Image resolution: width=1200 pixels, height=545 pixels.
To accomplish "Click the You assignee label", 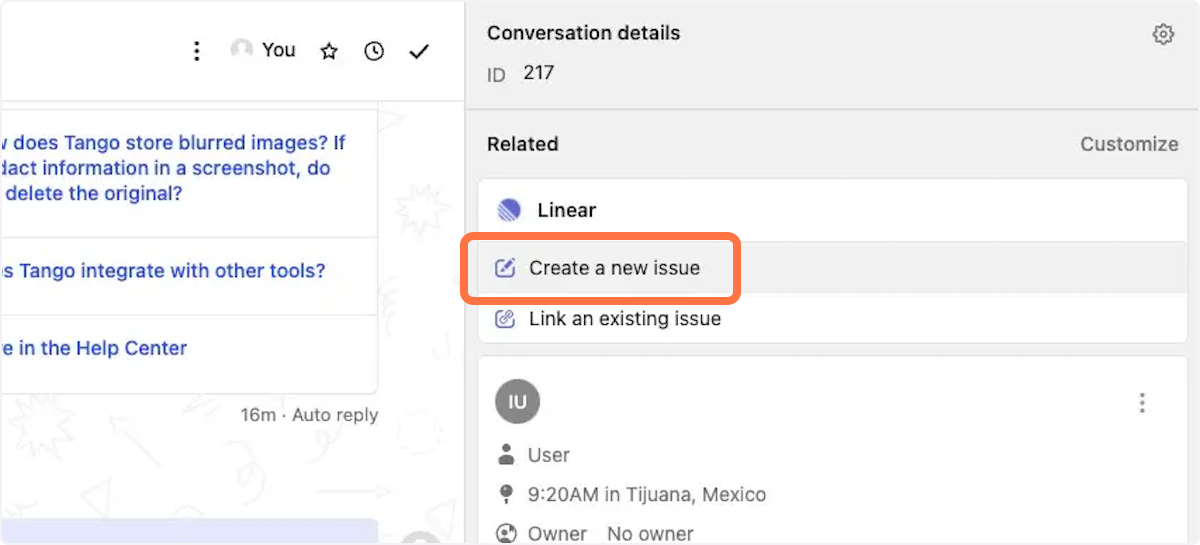I will click(x=279, y=50).
